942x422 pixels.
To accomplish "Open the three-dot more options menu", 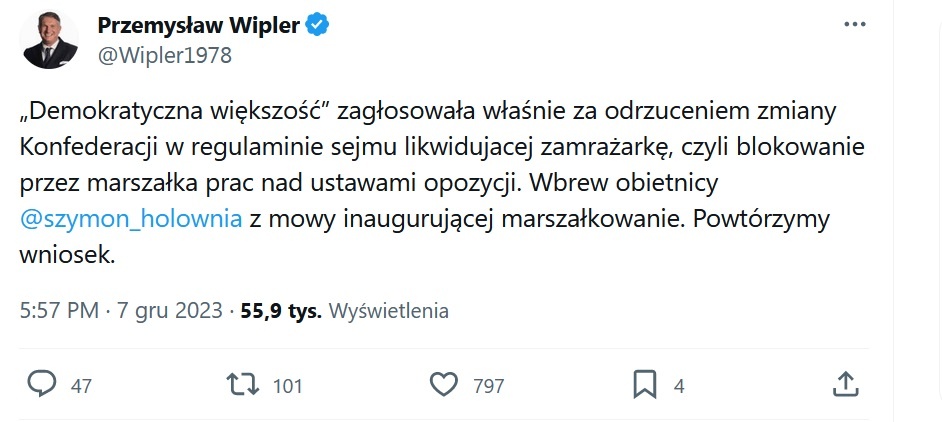I will 854,25.
